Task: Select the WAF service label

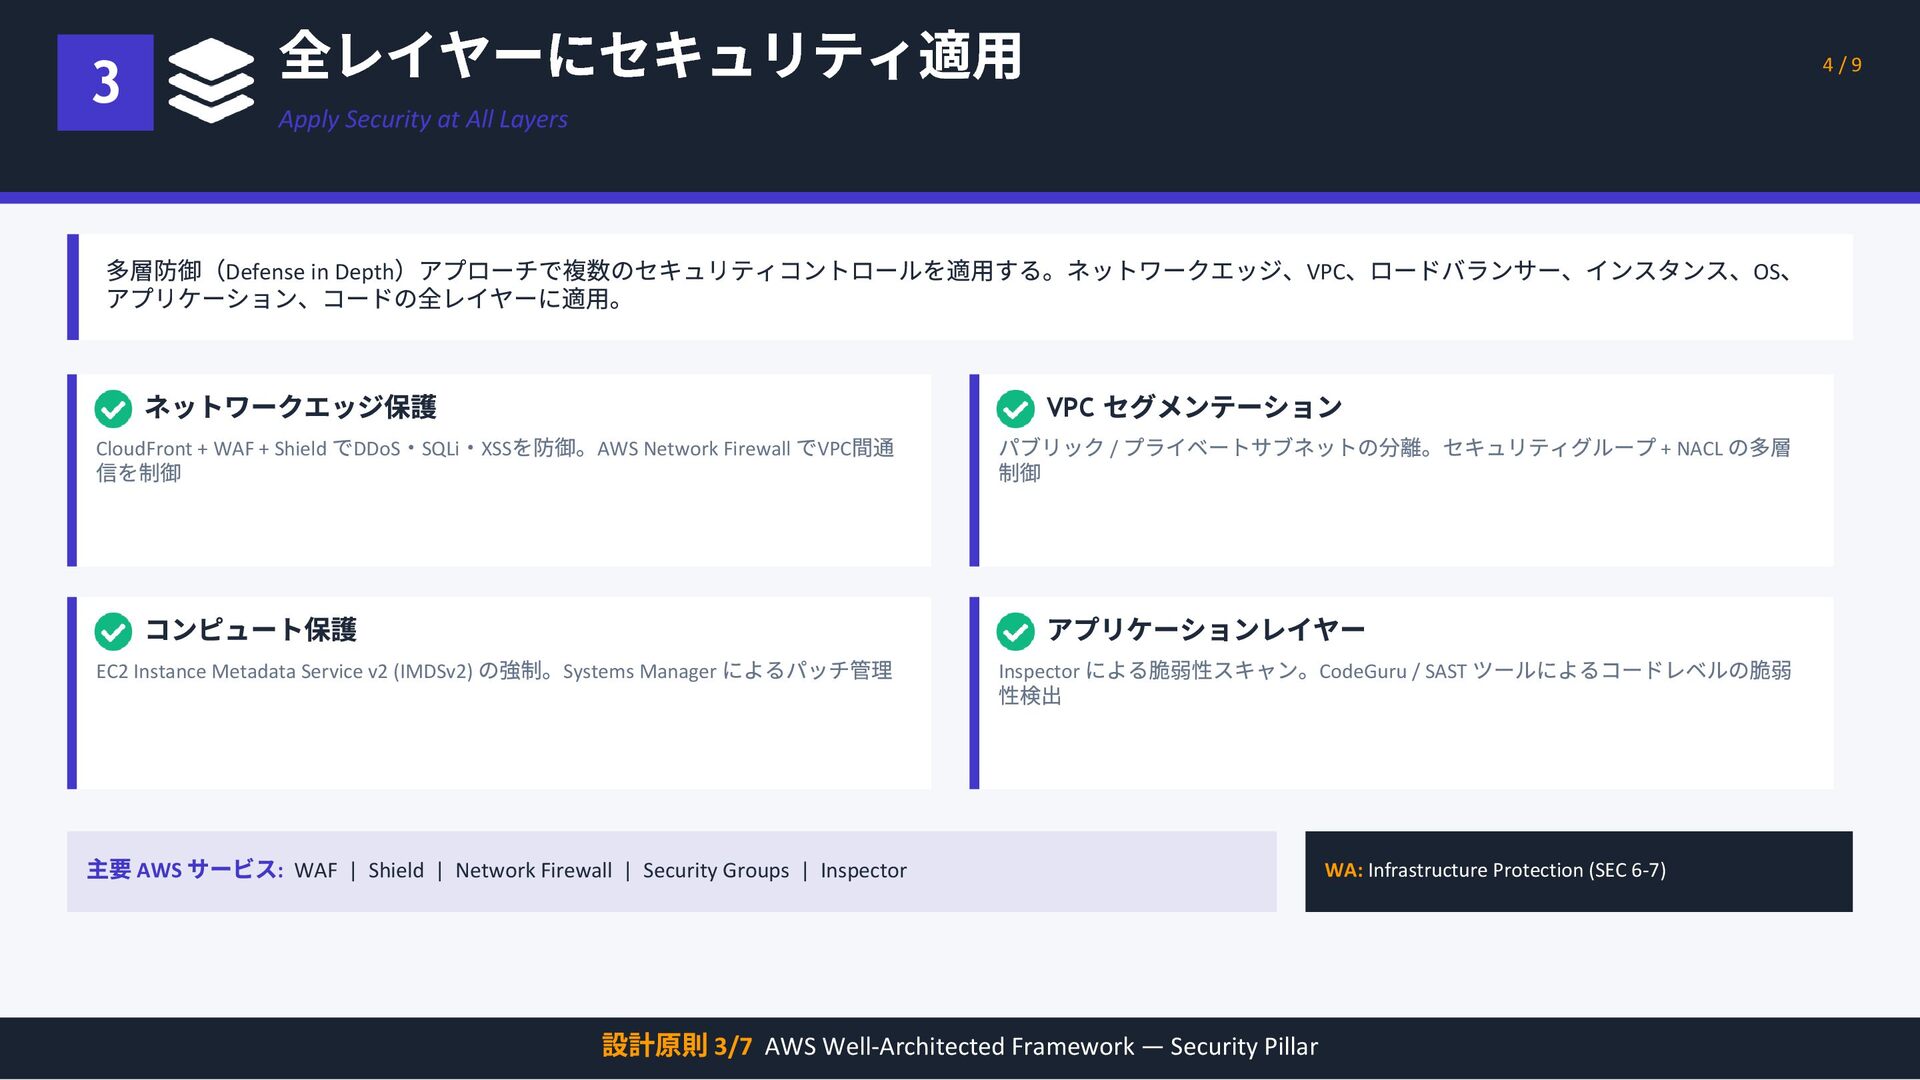Action: 316,871
